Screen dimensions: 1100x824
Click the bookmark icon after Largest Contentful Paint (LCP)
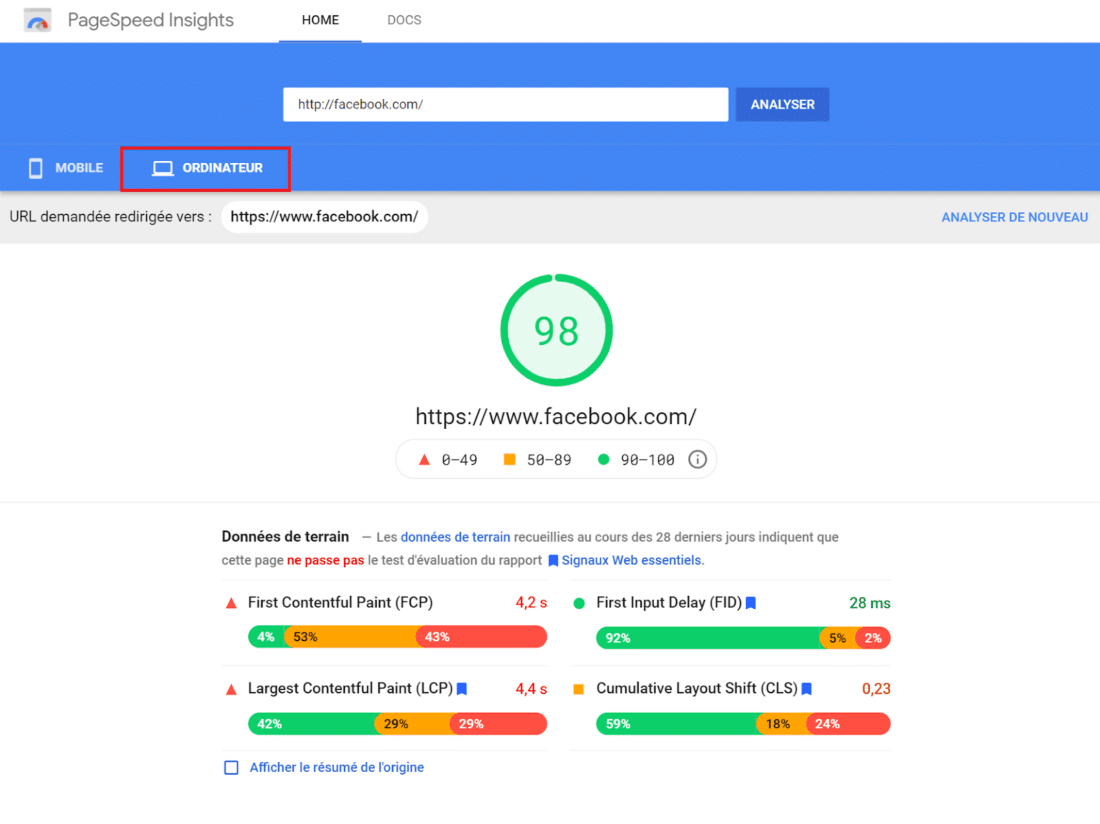(x=462, y=689)
